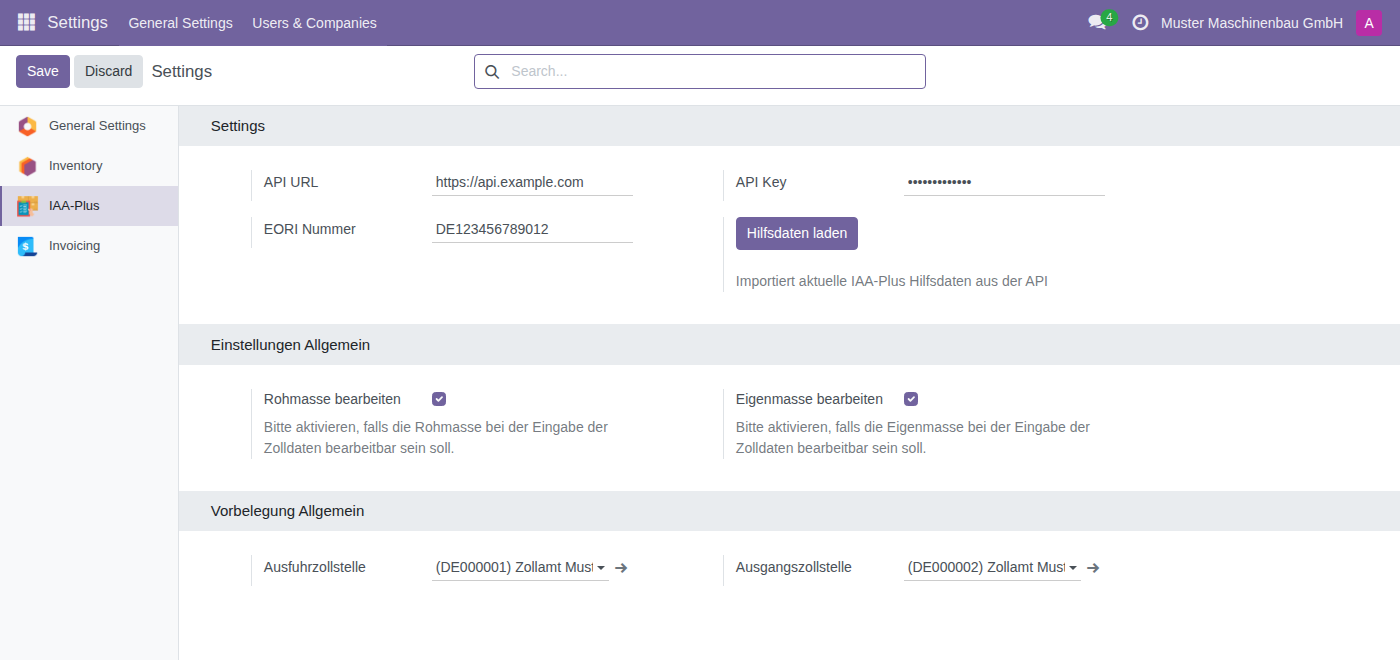Viewport: 1400px width, 660px height.
Task: Switch to Invoicing sidebar tab
Action: [x=89, y=246]
